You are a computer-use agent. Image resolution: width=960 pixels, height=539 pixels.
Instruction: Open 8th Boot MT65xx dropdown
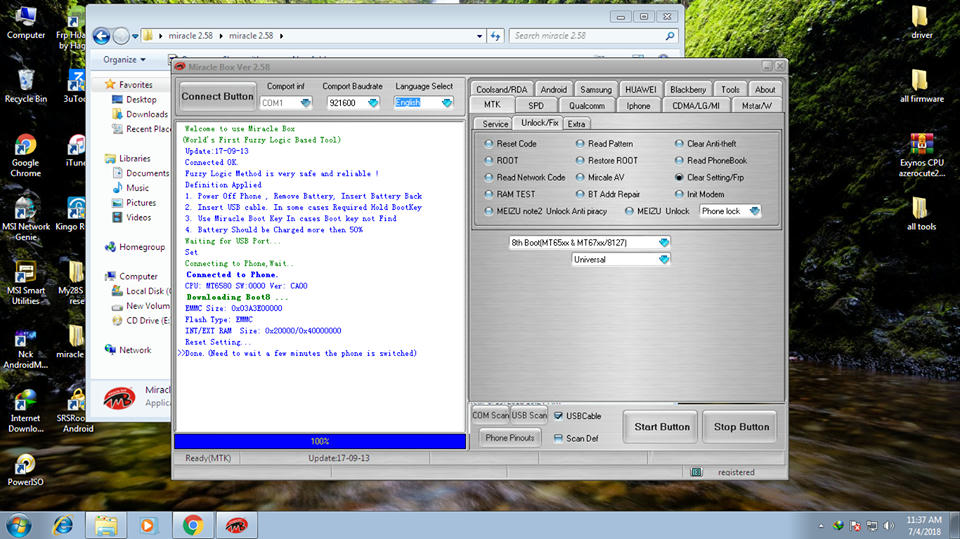(664, 243)
